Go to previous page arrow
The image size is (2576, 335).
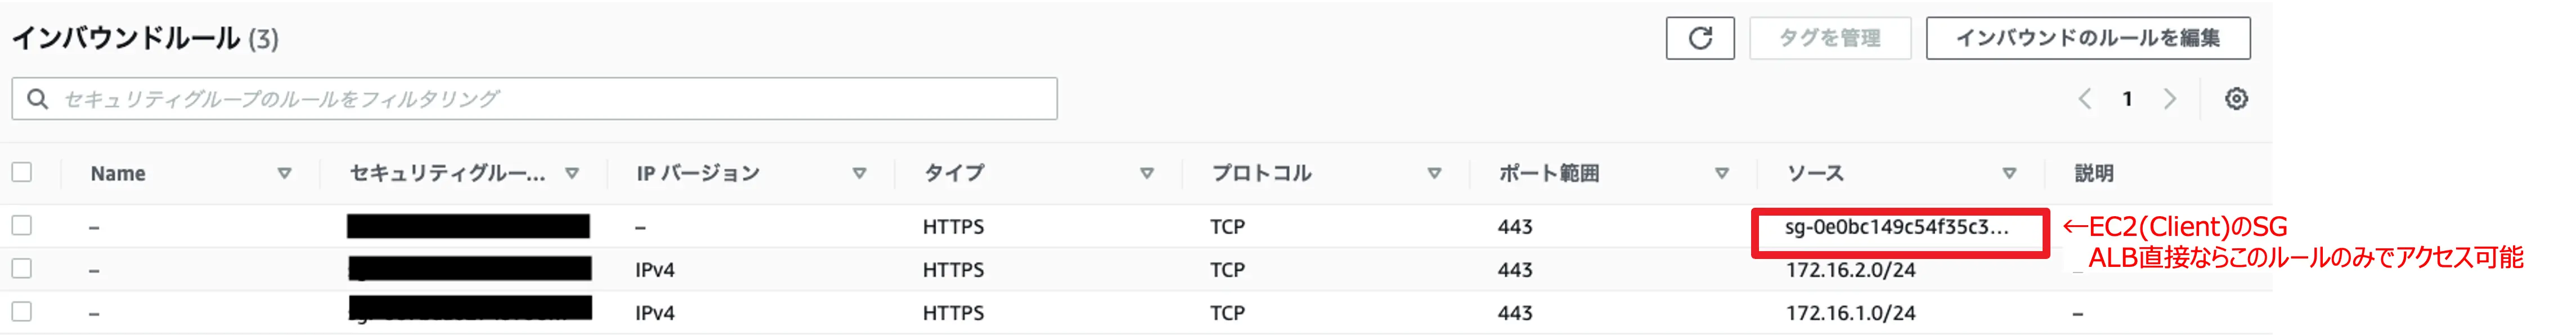click(2085, 99)
